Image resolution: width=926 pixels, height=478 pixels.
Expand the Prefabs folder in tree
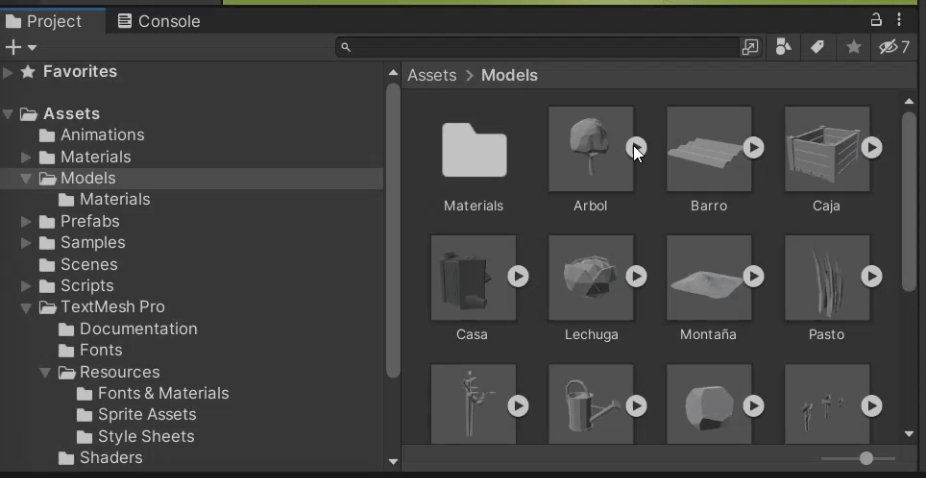tap(27, 221)
